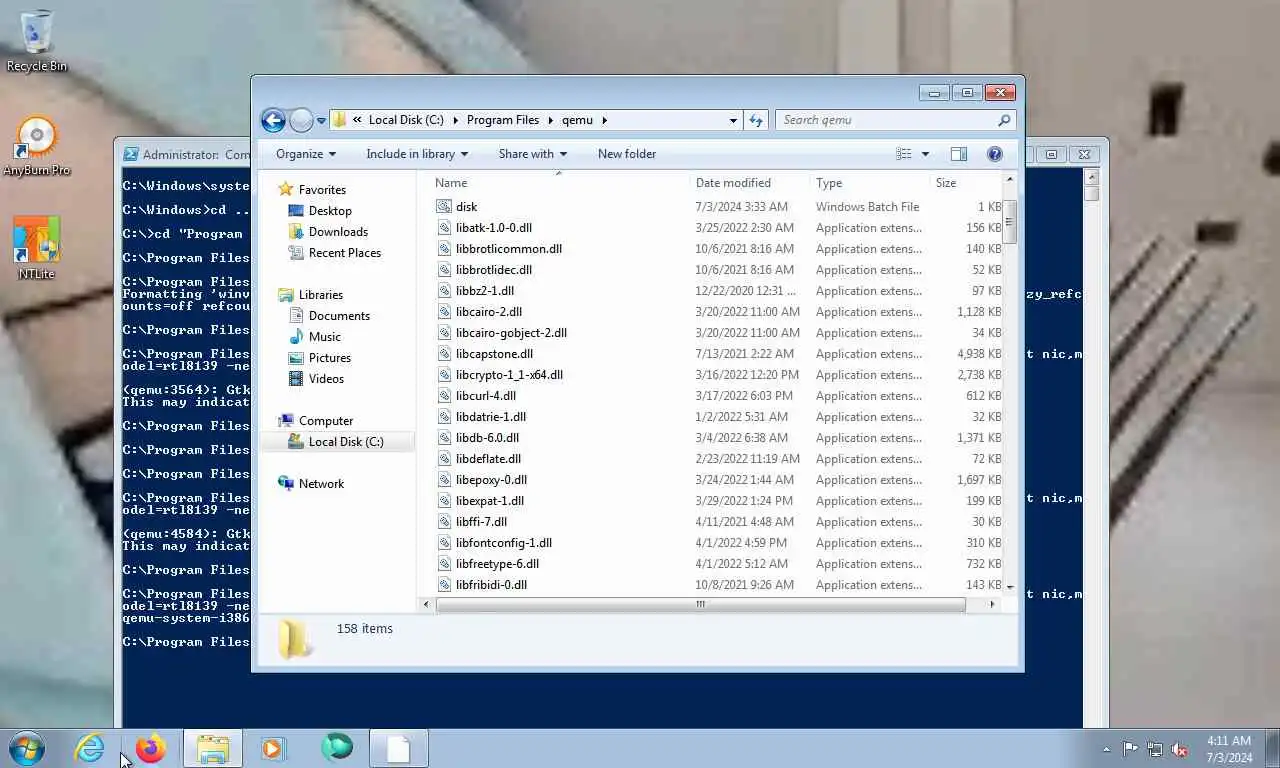
Task: Click the Action Center flag tray icon
Action: tap(1130, 749)
